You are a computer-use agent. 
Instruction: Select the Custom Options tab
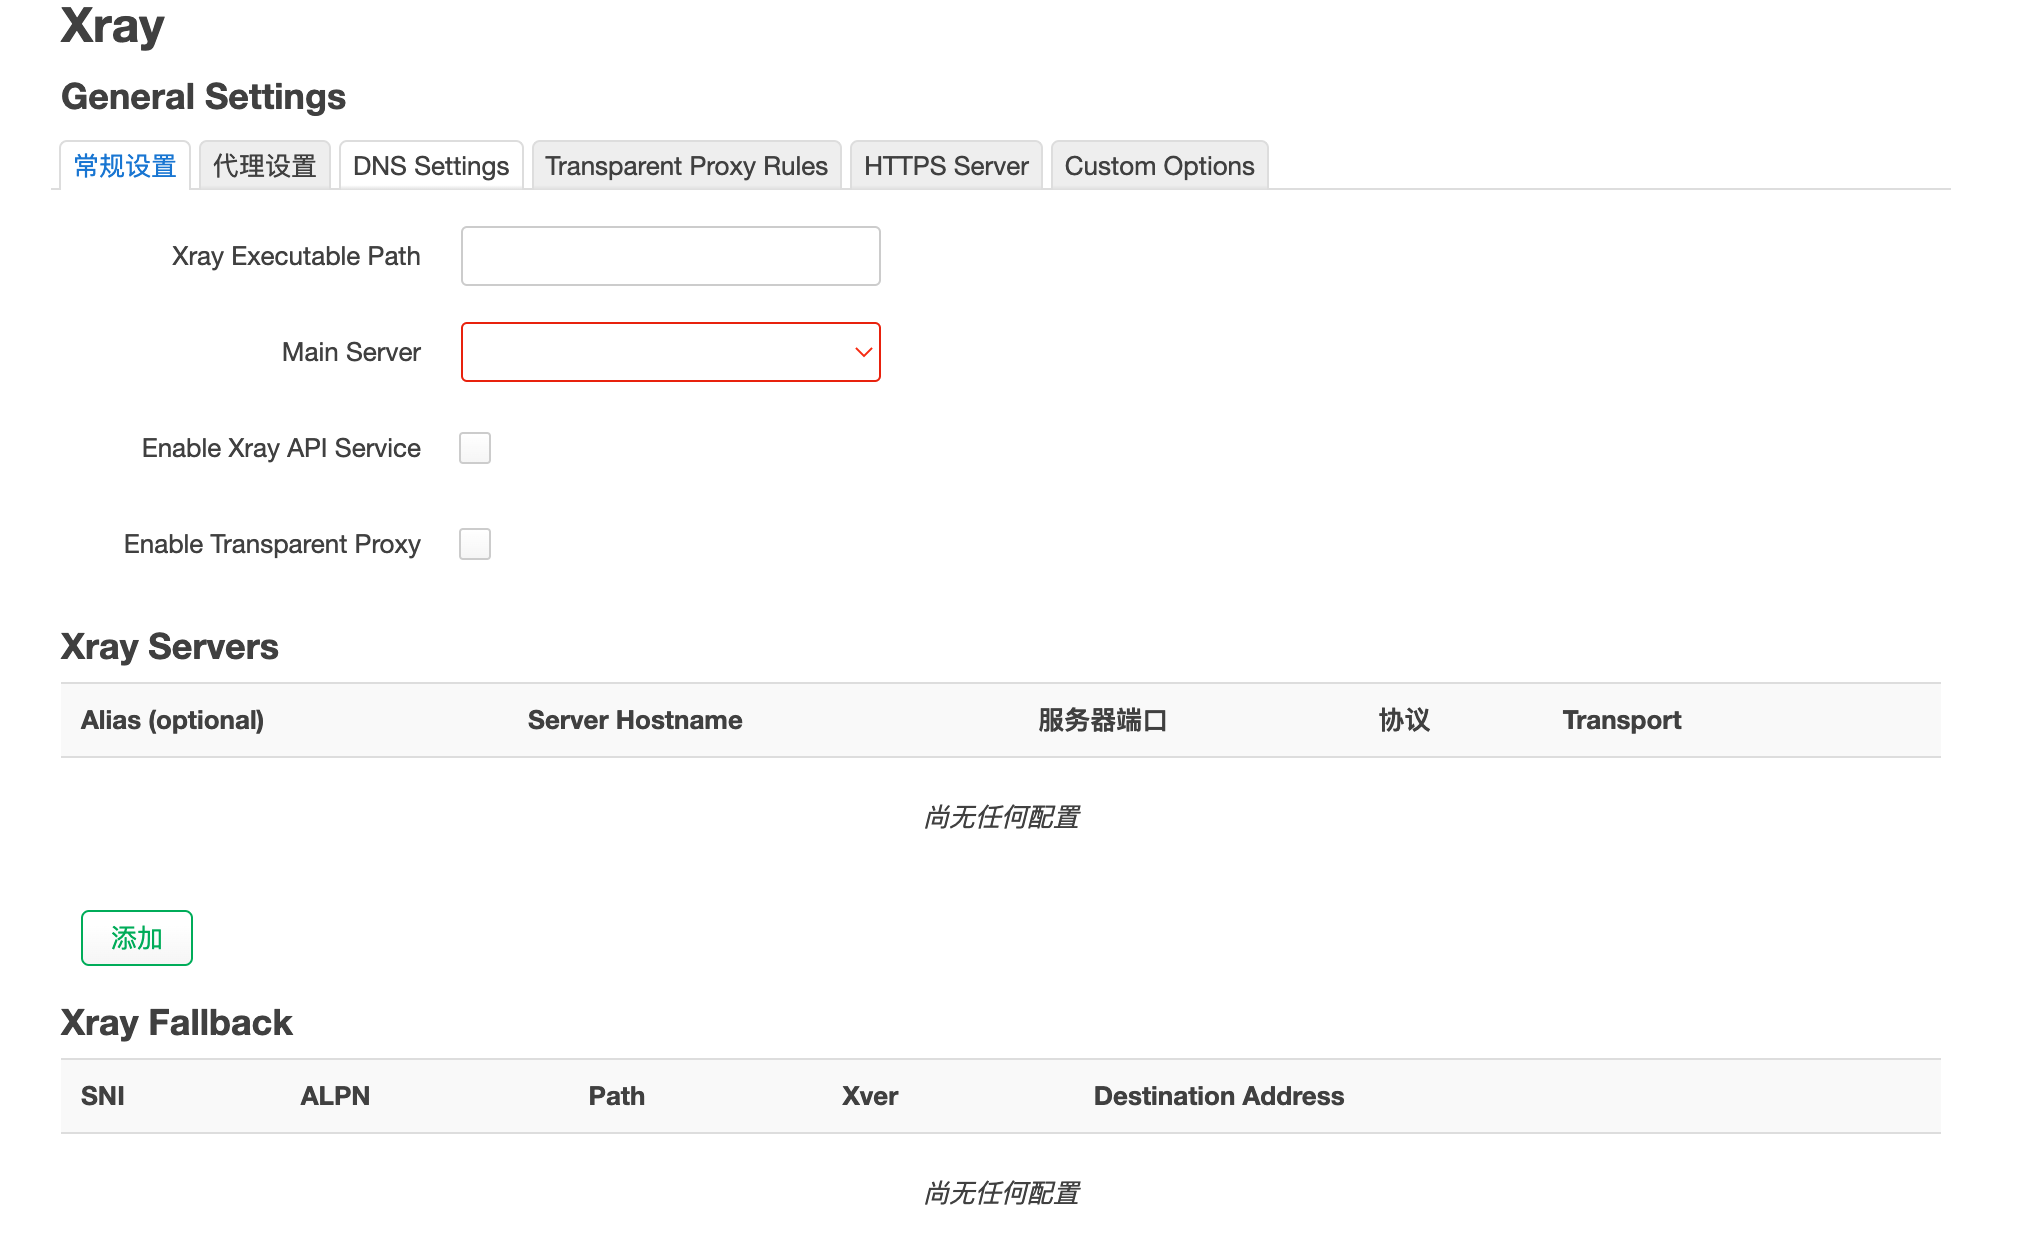1158,165
